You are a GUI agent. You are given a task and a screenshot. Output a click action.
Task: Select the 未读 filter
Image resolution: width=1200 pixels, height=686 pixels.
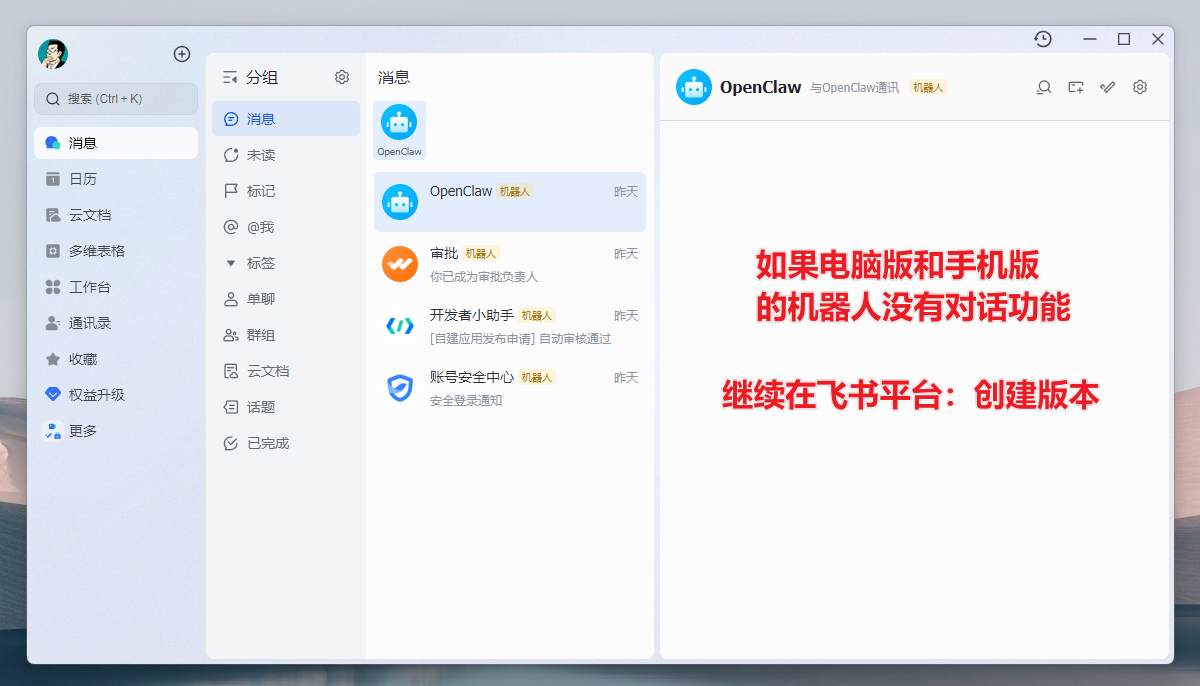(x=261, y=155)
